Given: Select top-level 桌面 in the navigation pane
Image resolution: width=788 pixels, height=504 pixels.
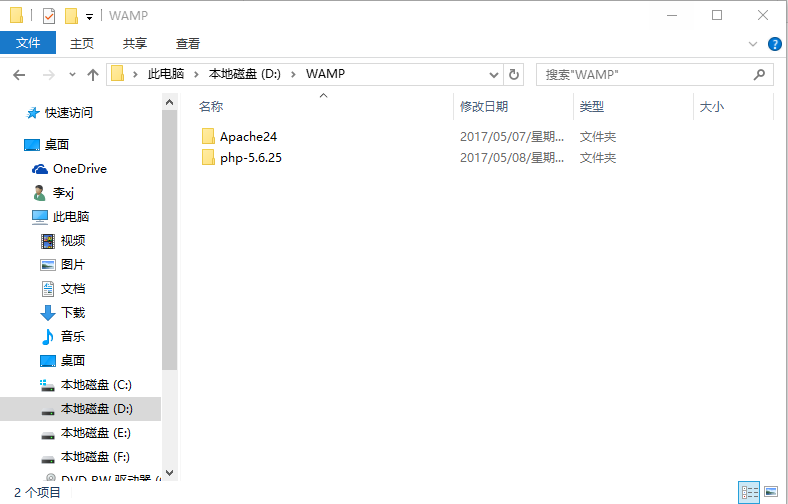Looking at the screenshot, I should coord(56,145).
